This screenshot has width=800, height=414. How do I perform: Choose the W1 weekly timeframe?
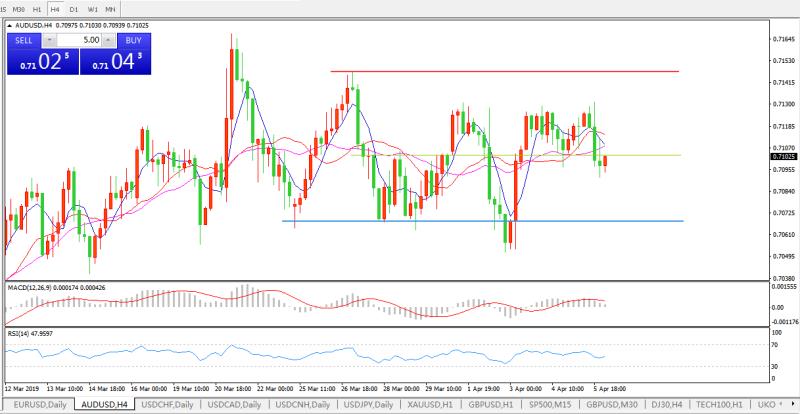92,8
